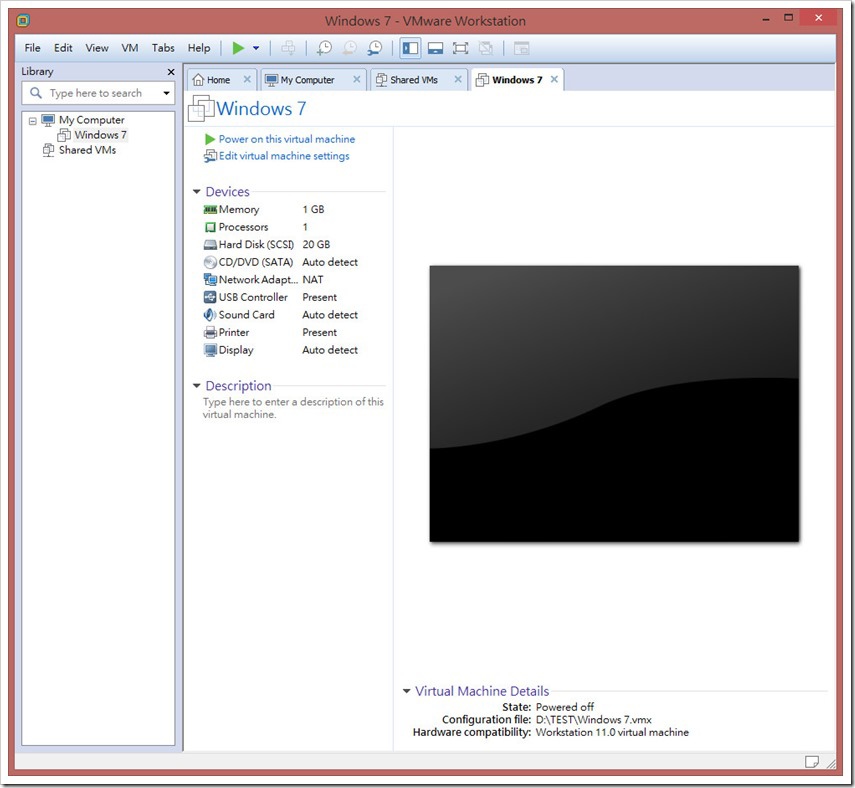This screenshot has height=788, width=855.
Task: Close the Home tab
Action: point(247,80)
